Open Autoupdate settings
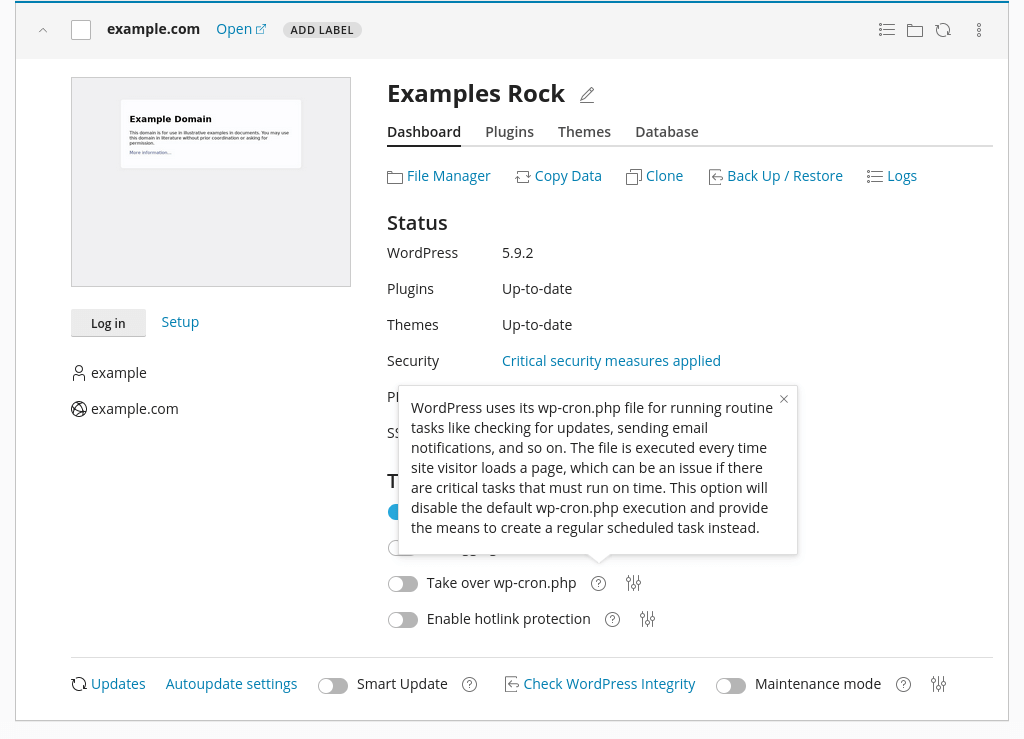 pos(231,684)
